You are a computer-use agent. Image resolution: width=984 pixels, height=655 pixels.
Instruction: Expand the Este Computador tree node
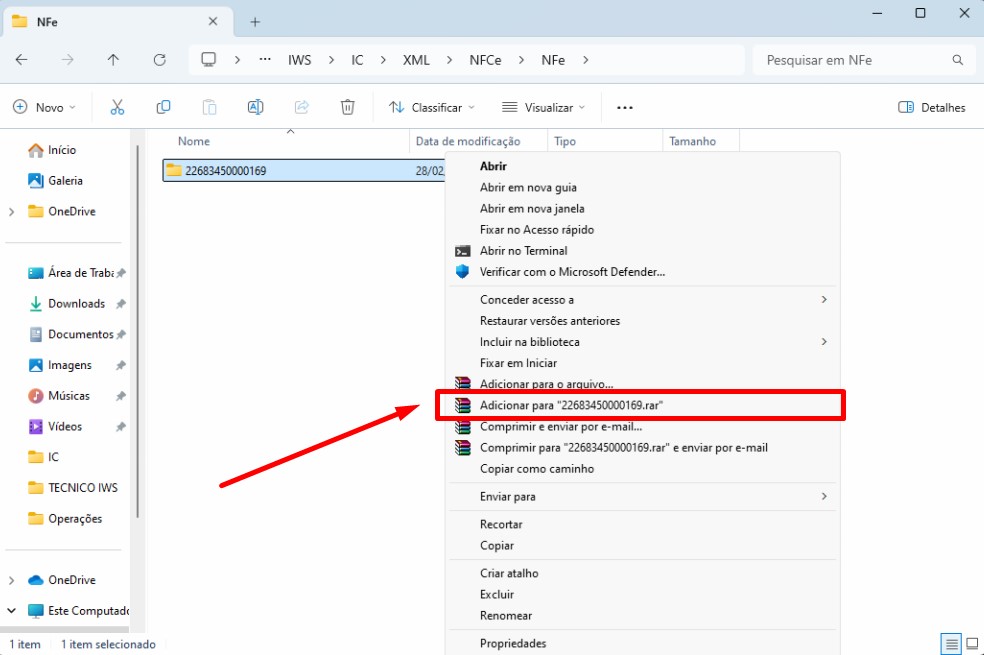(x=12, y=610)
